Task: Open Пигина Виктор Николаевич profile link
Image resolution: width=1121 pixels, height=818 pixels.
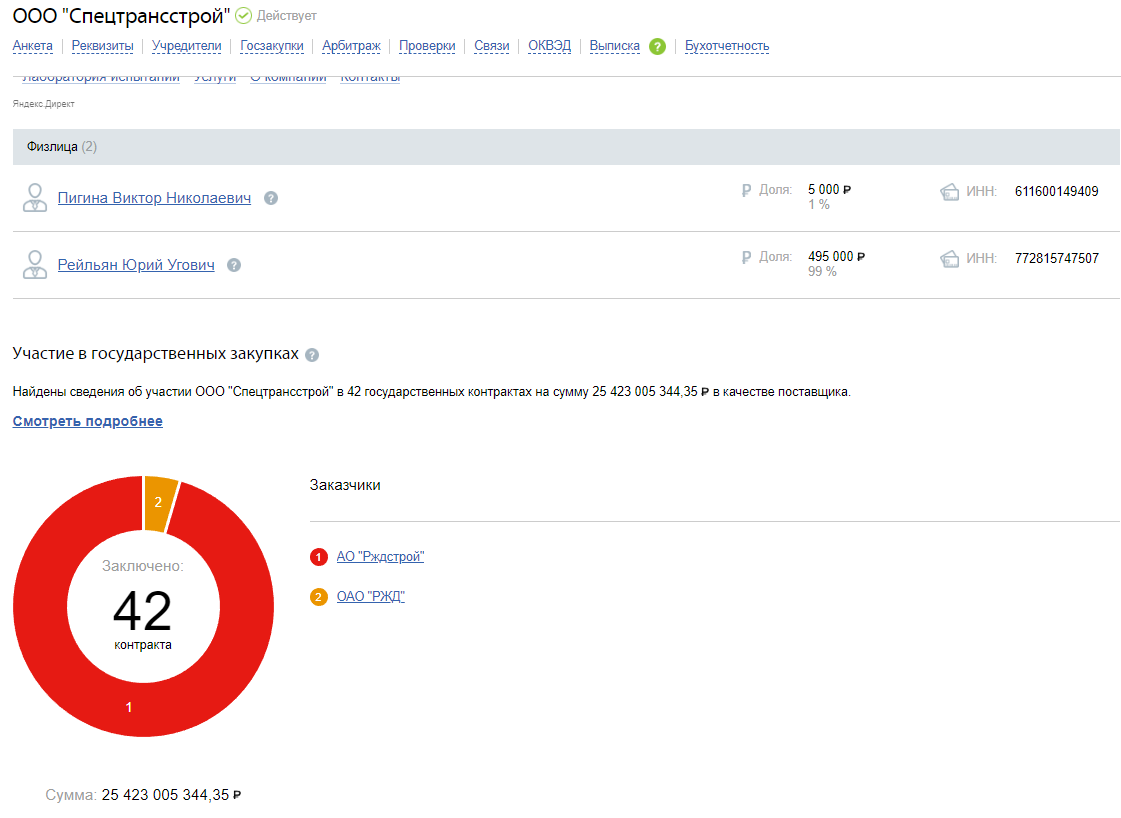Action: tap(154, 198)
